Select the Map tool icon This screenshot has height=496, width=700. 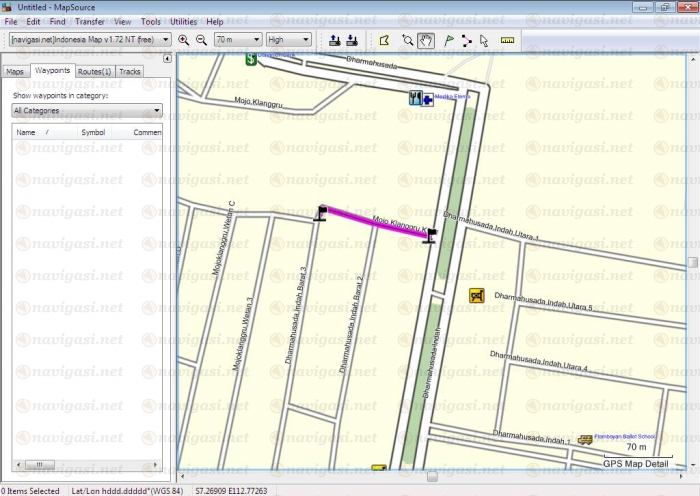tap(383, 40)
